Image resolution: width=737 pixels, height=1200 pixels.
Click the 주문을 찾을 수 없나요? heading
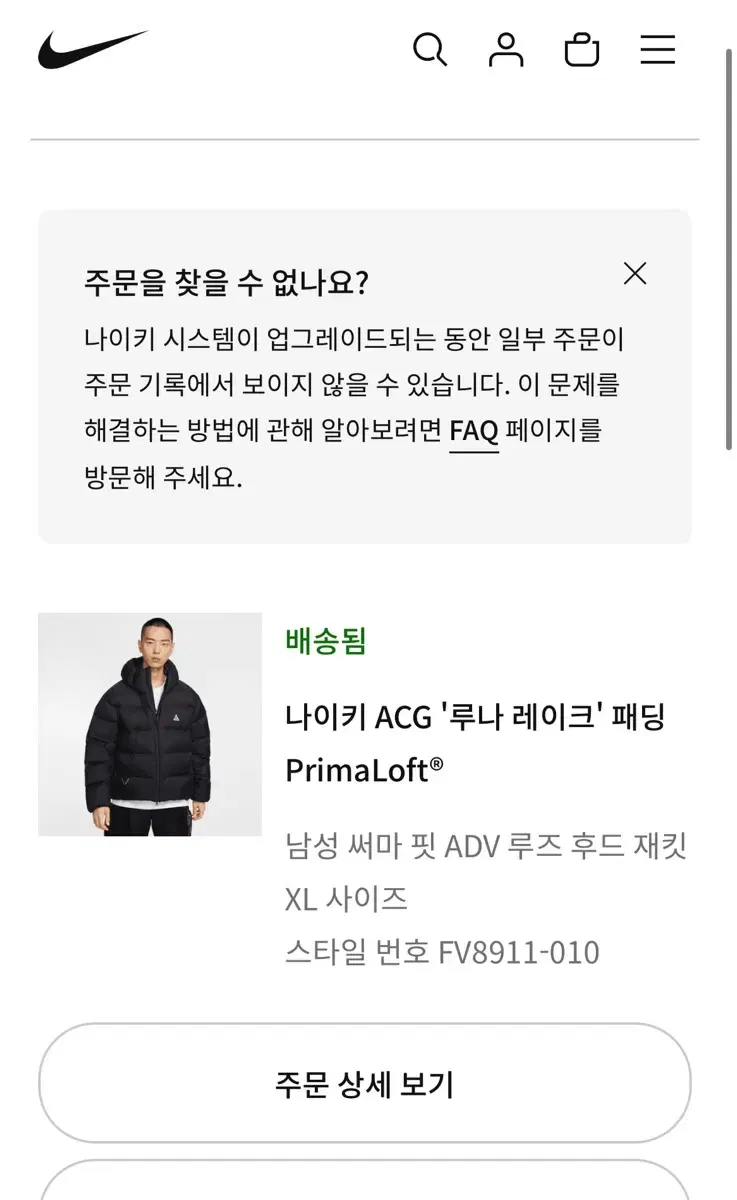227,283
